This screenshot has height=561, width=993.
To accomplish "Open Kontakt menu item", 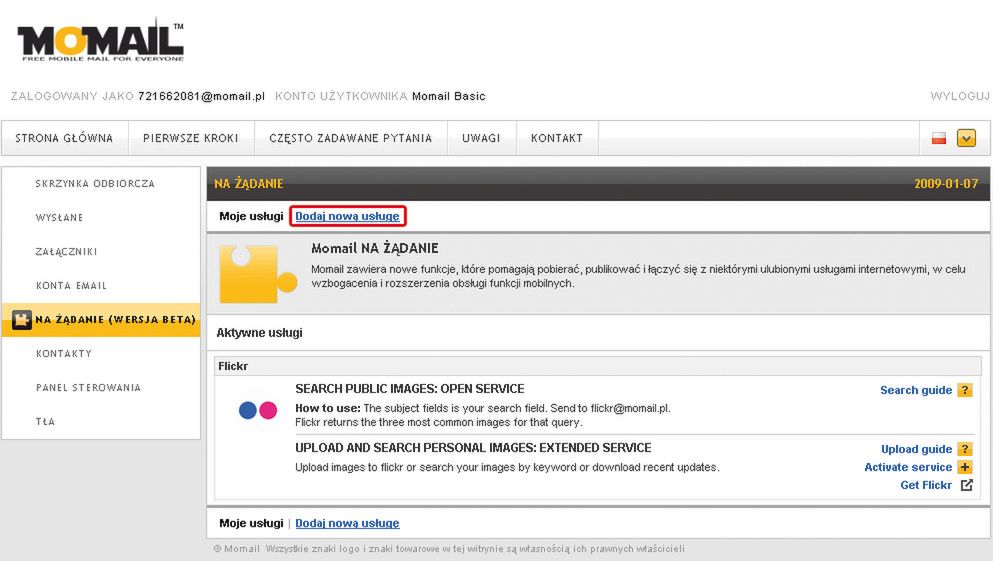I will pos(557,138).
